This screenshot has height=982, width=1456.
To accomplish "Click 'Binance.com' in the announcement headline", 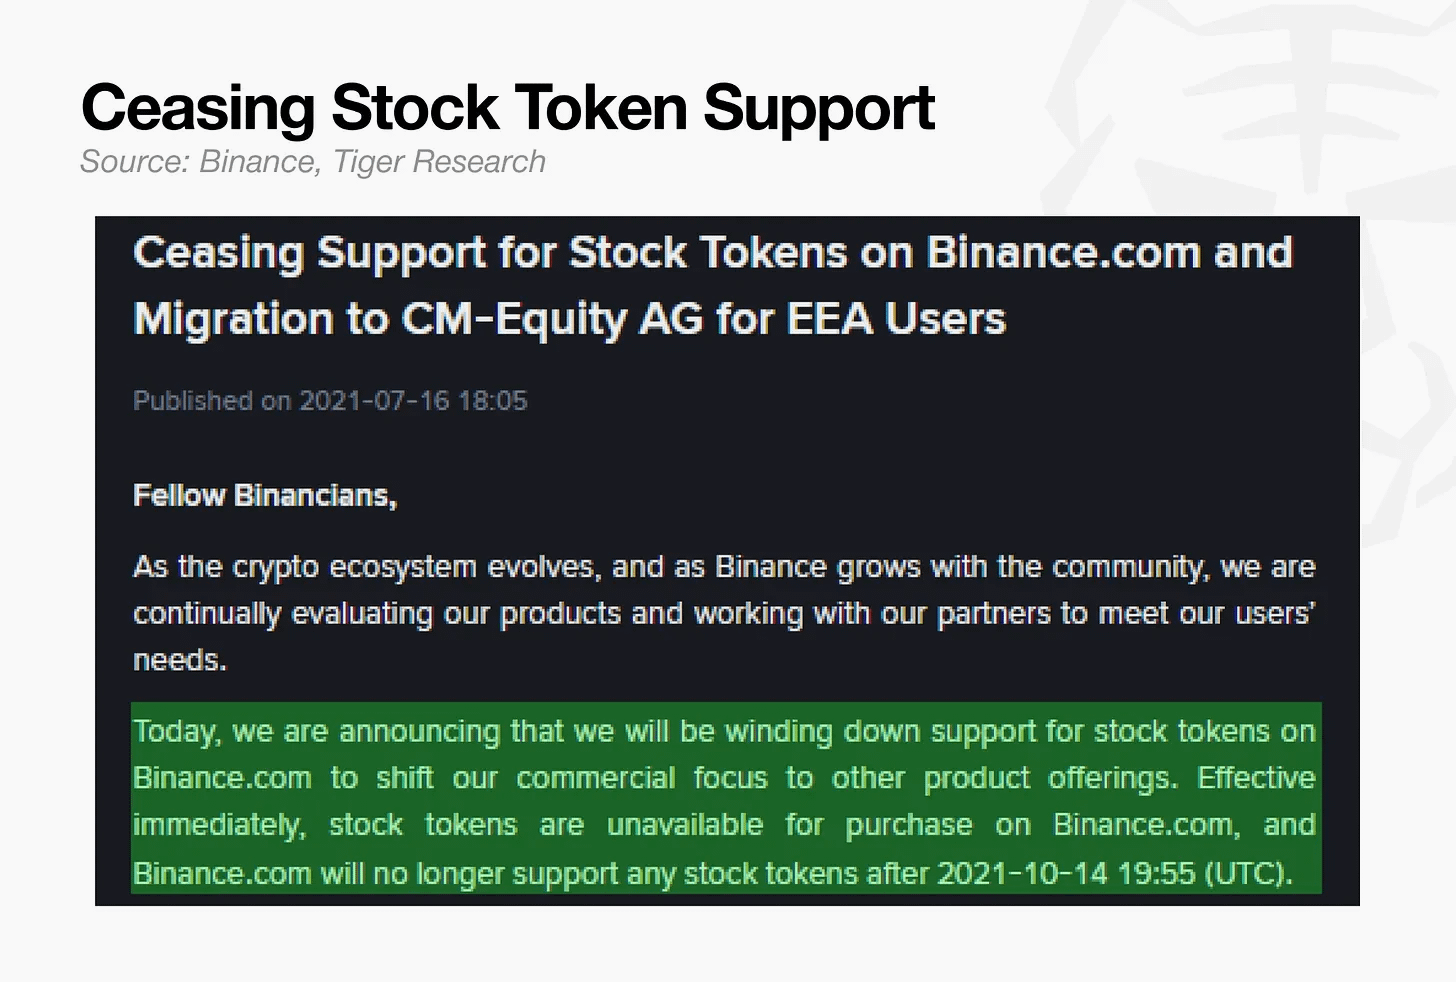I will click(x=1063, y=253).
